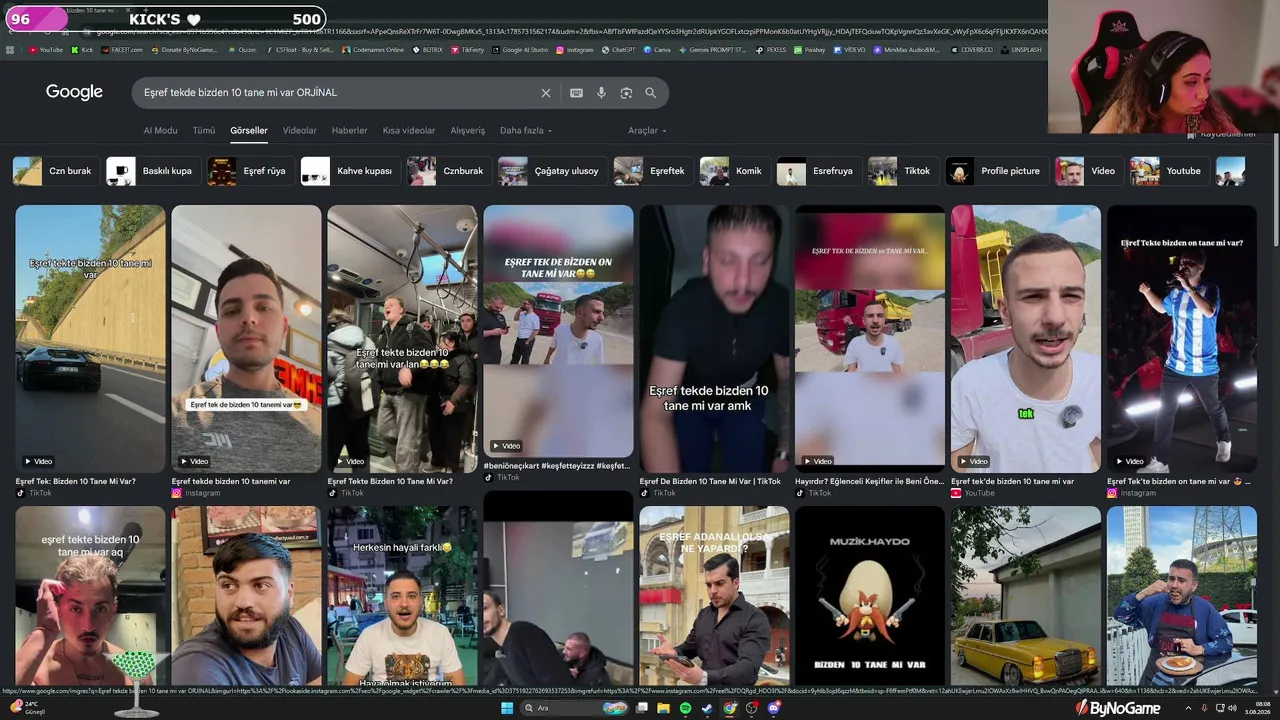This screenshot has width=1280, height=720.
Task: Switch to the Haberler tab
Action: point(350,130)
